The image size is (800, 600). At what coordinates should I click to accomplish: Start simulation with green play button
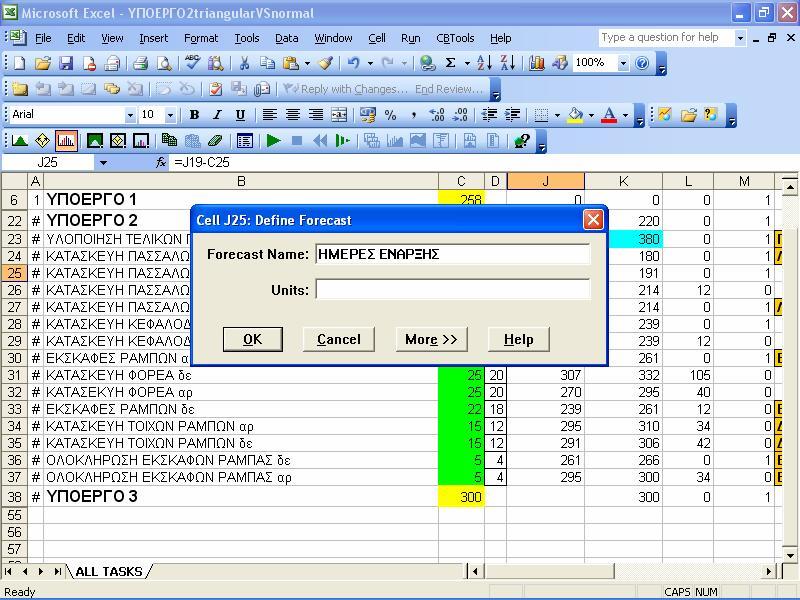(x=273, y=141)
